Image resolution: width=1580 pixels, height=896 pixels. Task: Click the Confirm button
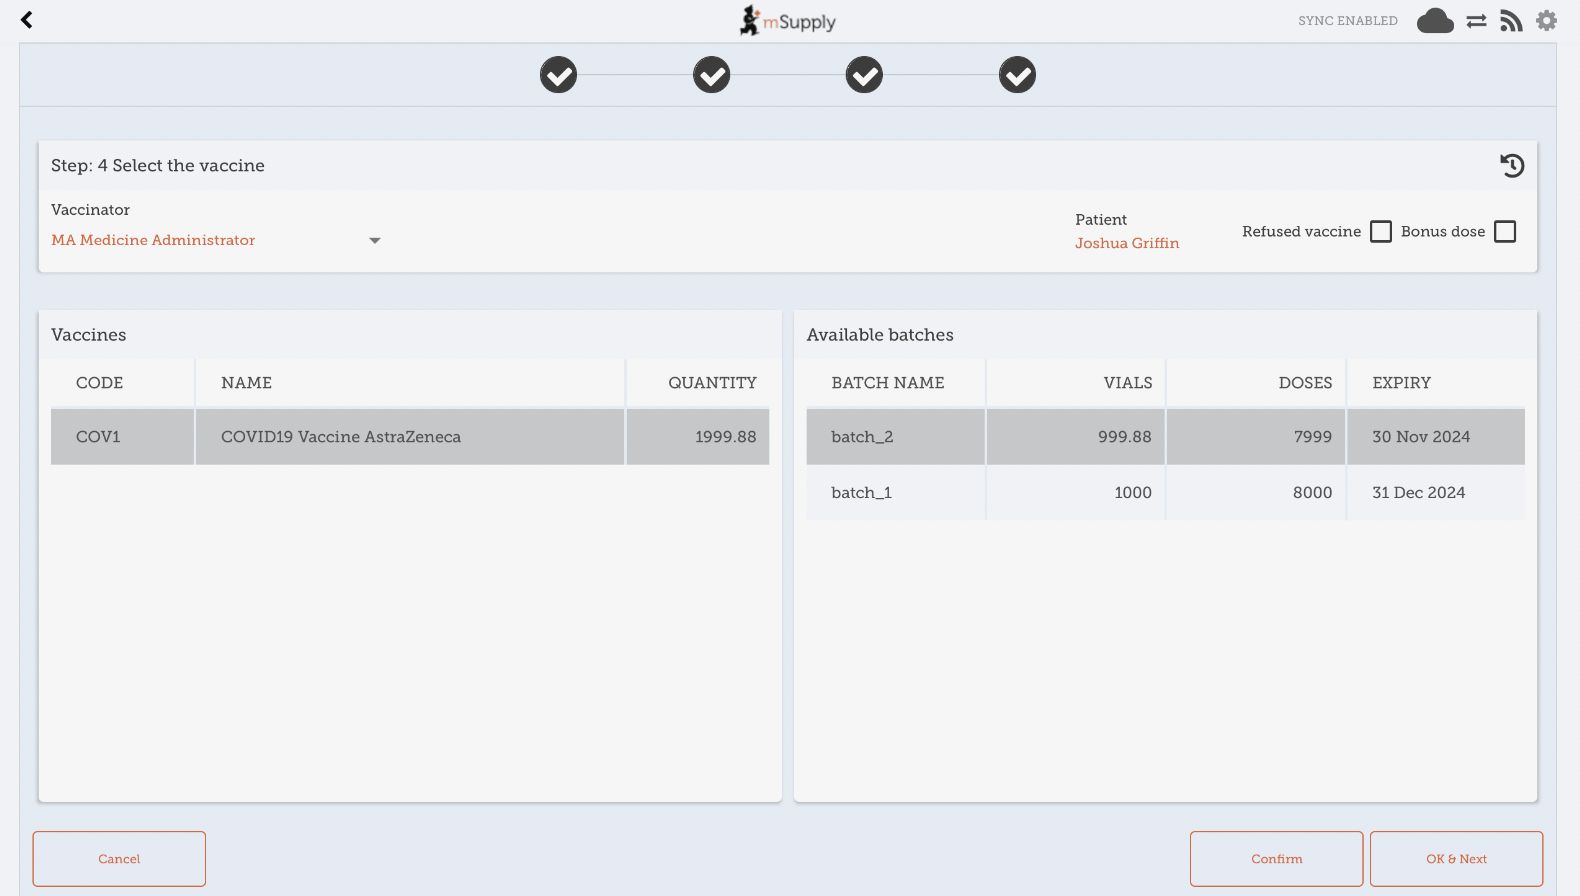click(1276, 859)
